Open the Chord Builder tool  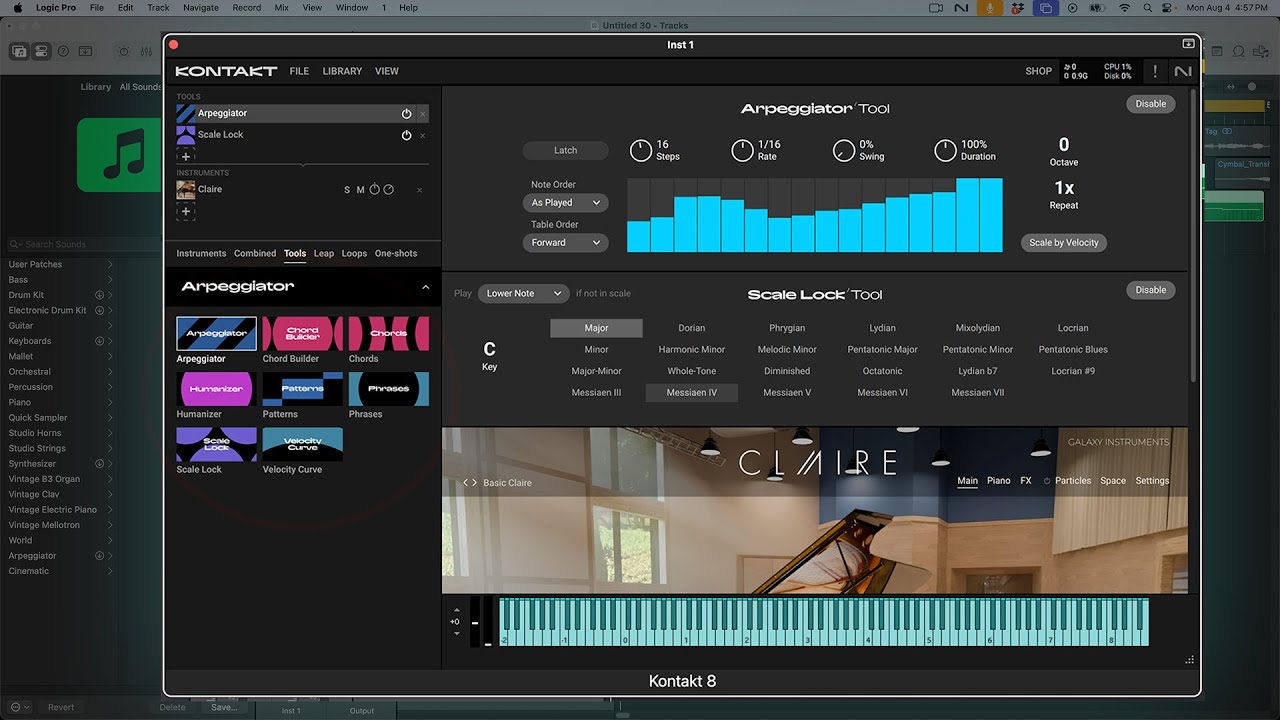[302, 334]
